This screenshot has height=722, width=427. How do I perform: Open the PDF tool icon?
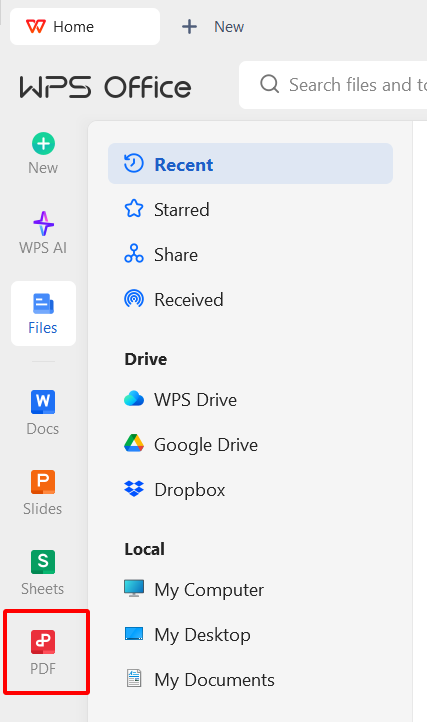(x=43, y=642)
